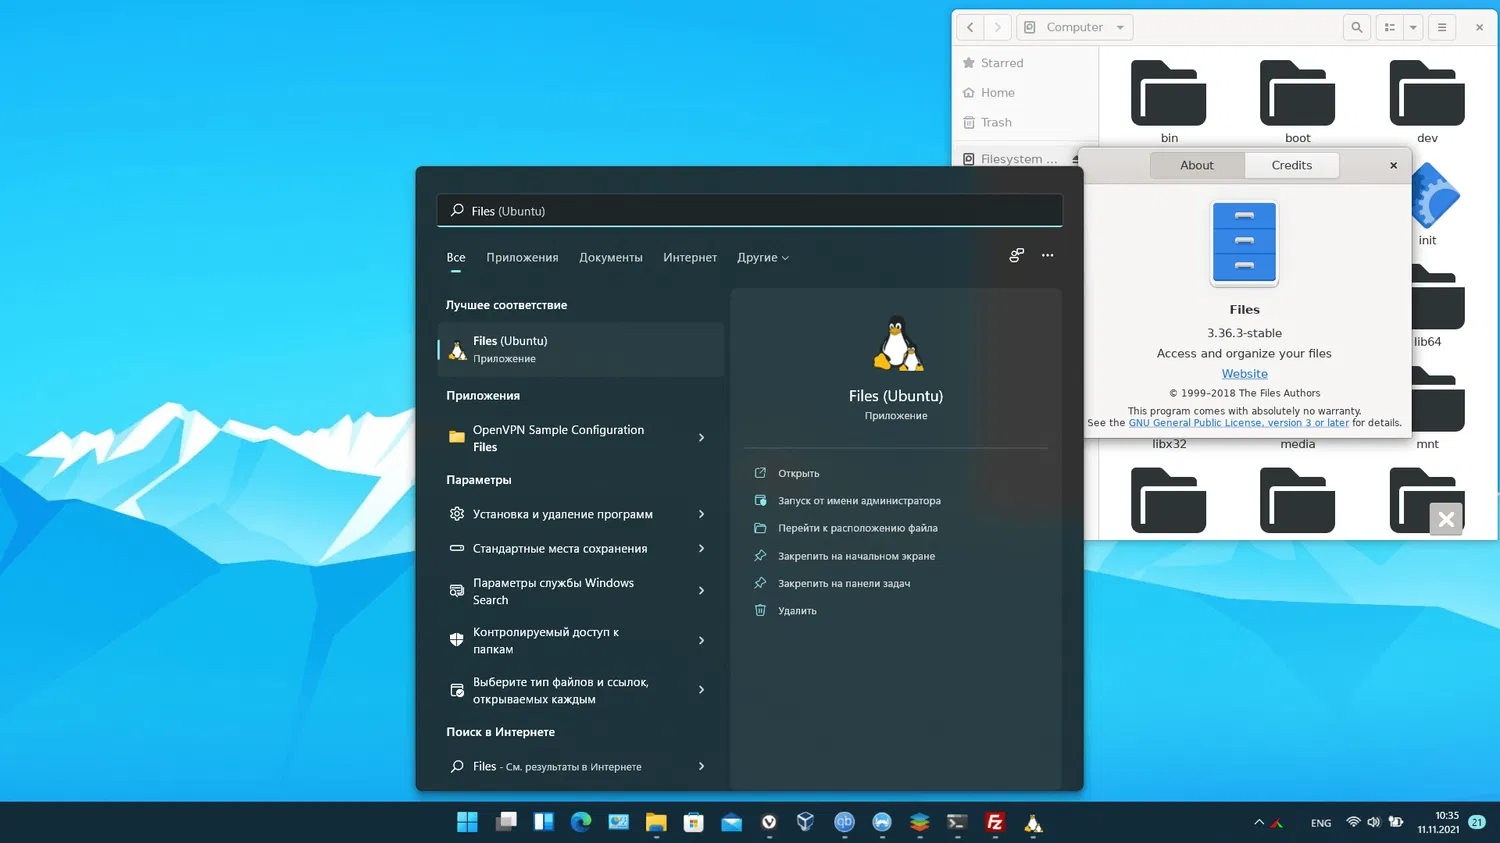Image resolution: width=1500 pixels, height=843 pixels.
Task: Switch to the Документы search tab
Action: [x=611, y=258]
